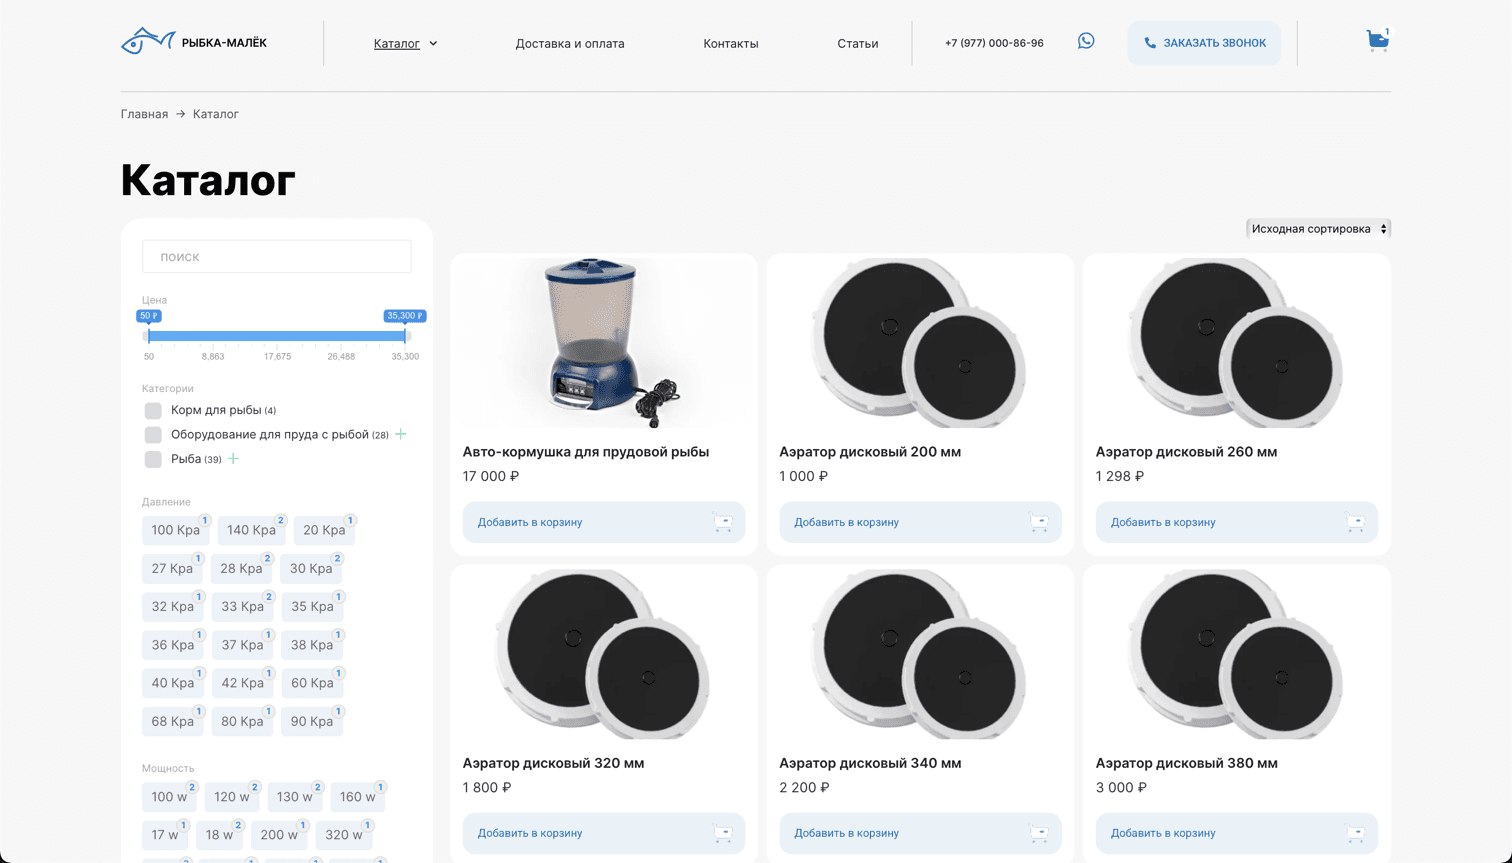Select the 35 Kpa filter chip
Viewport: 1512px width, 863px height.
[x=312, y=606]
